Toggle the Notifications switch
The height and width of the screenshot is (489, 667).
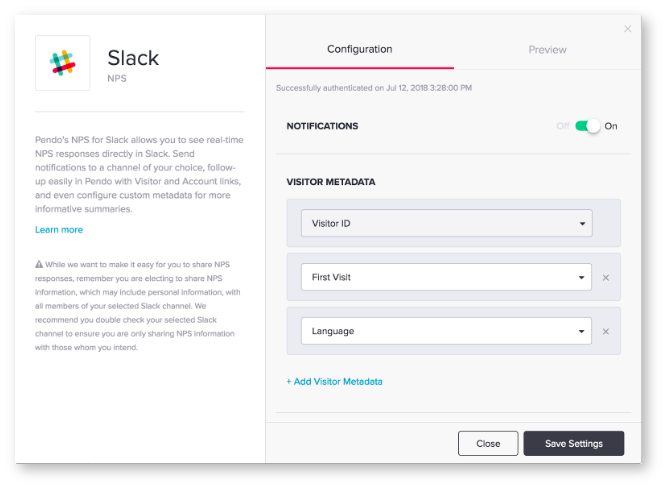click(x=587, y=126)
